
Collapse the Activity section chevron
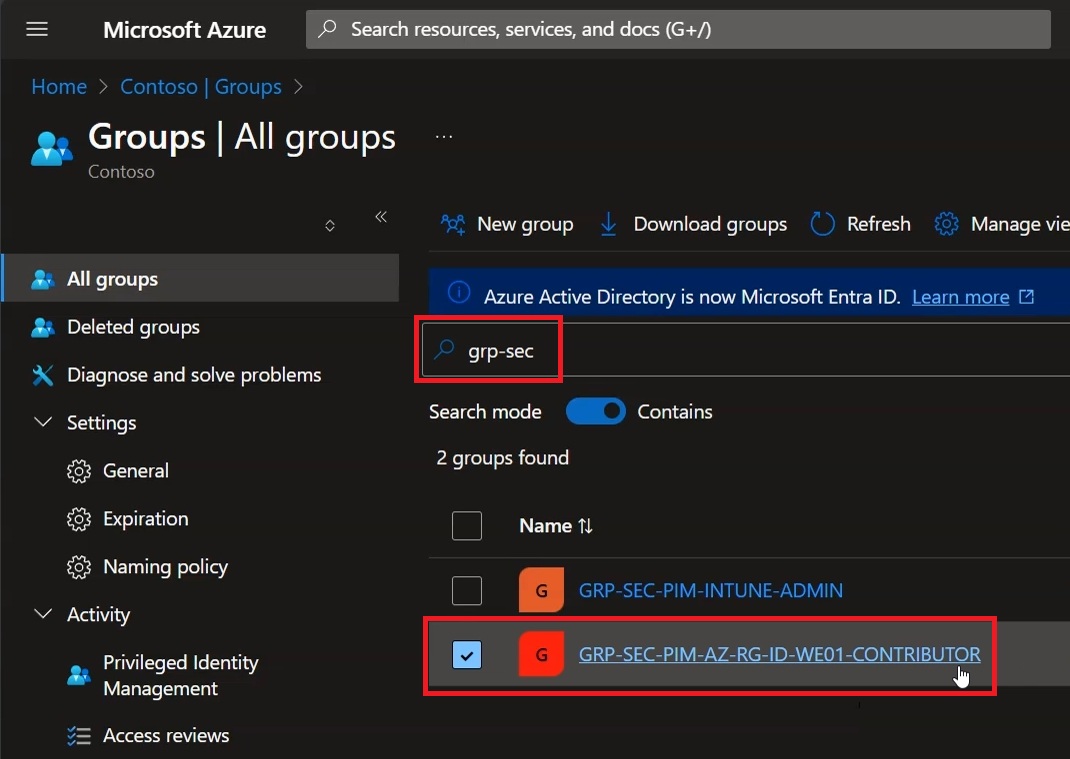[43, 614]
